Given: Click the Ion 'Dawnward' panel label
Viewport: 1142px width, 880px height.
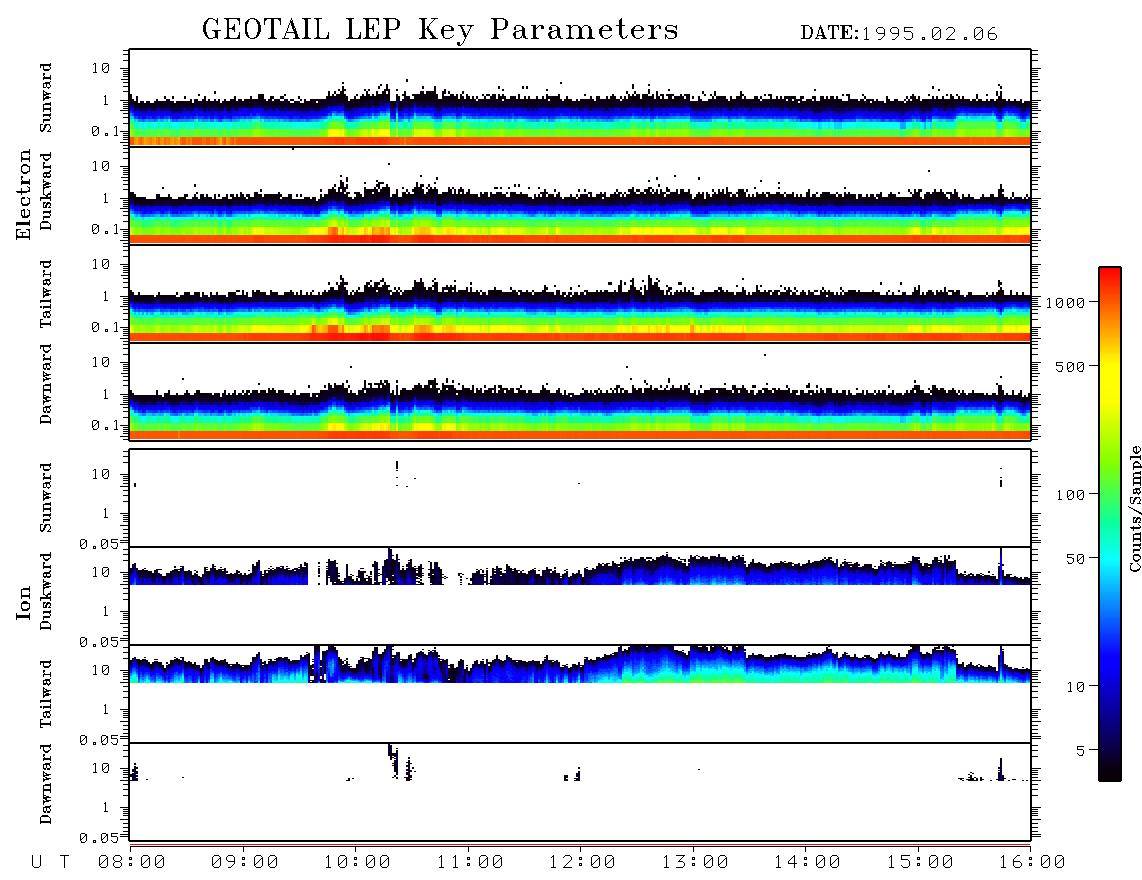Looking at the screenshot, I should [46, 784].
